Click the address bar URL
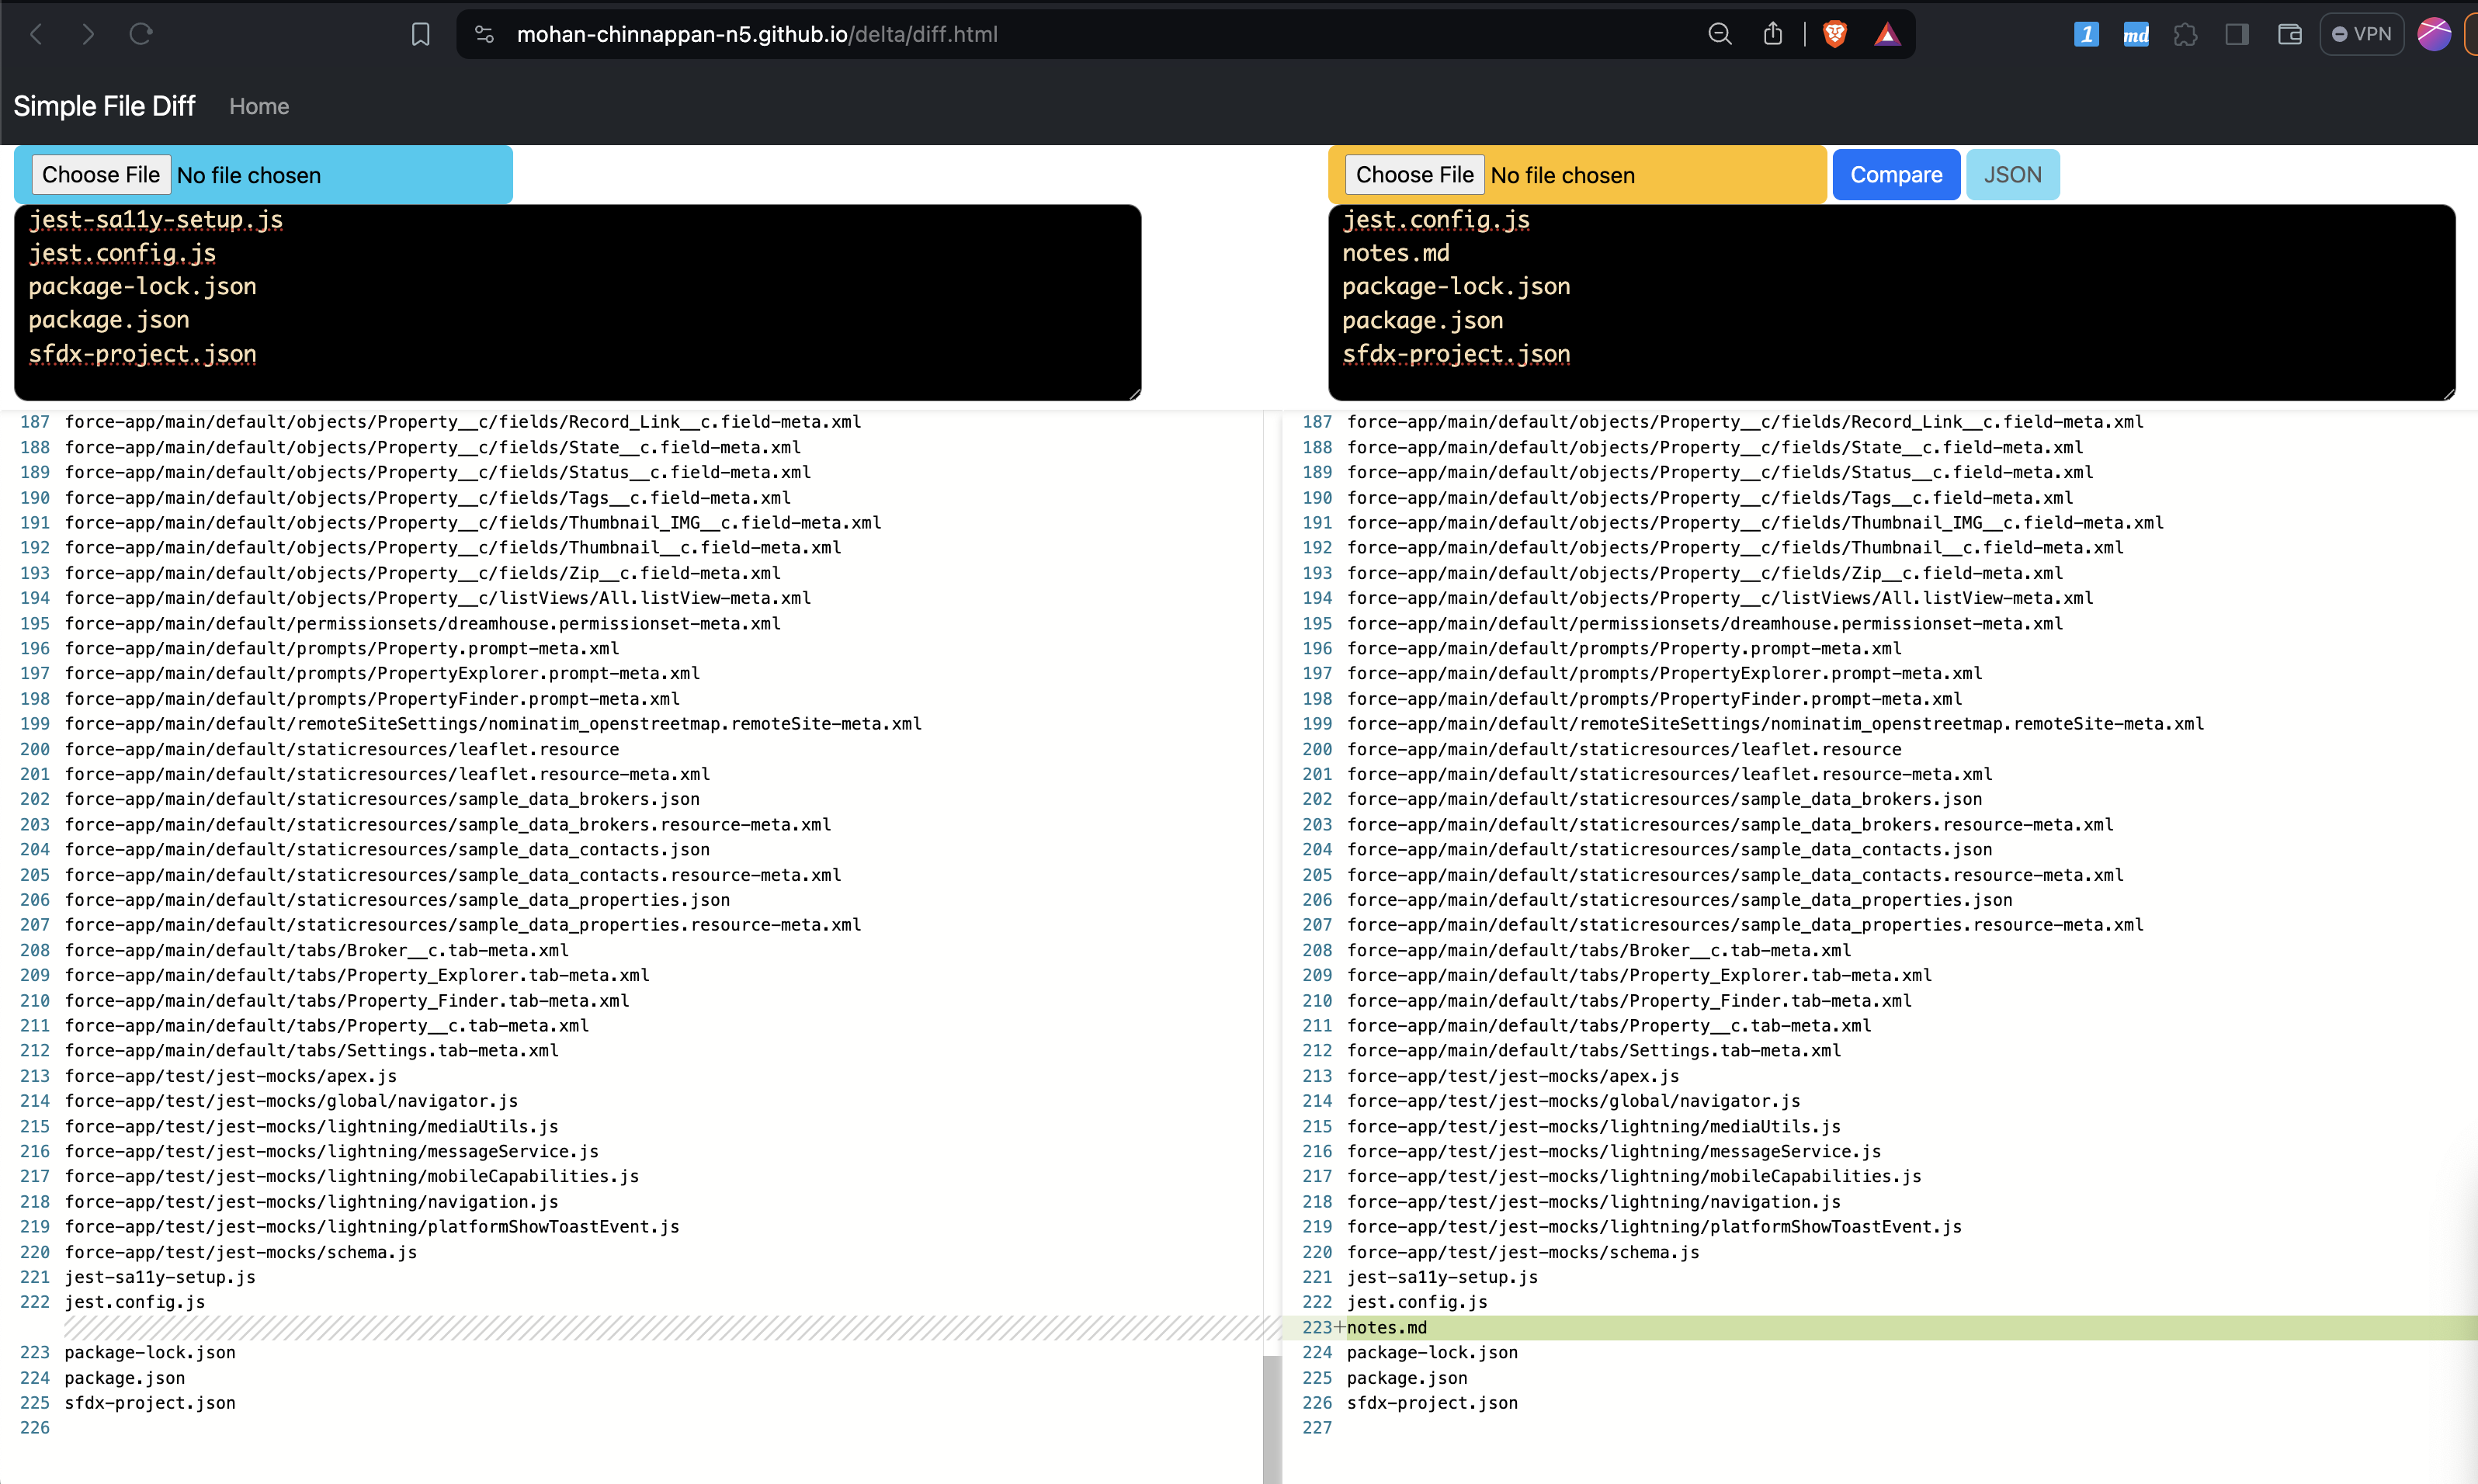 pyautogui.click(x=757, y=34)
